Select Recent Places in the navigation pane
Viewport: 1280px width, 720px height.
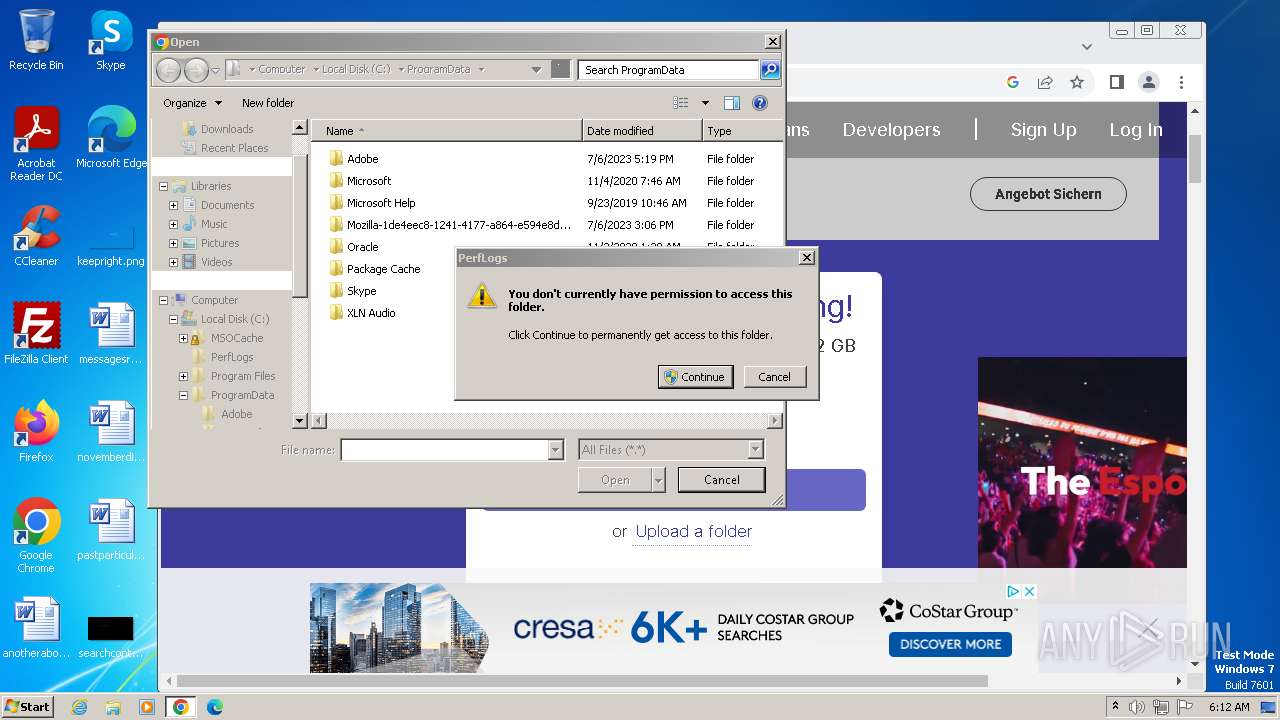[x=225, y=148]
